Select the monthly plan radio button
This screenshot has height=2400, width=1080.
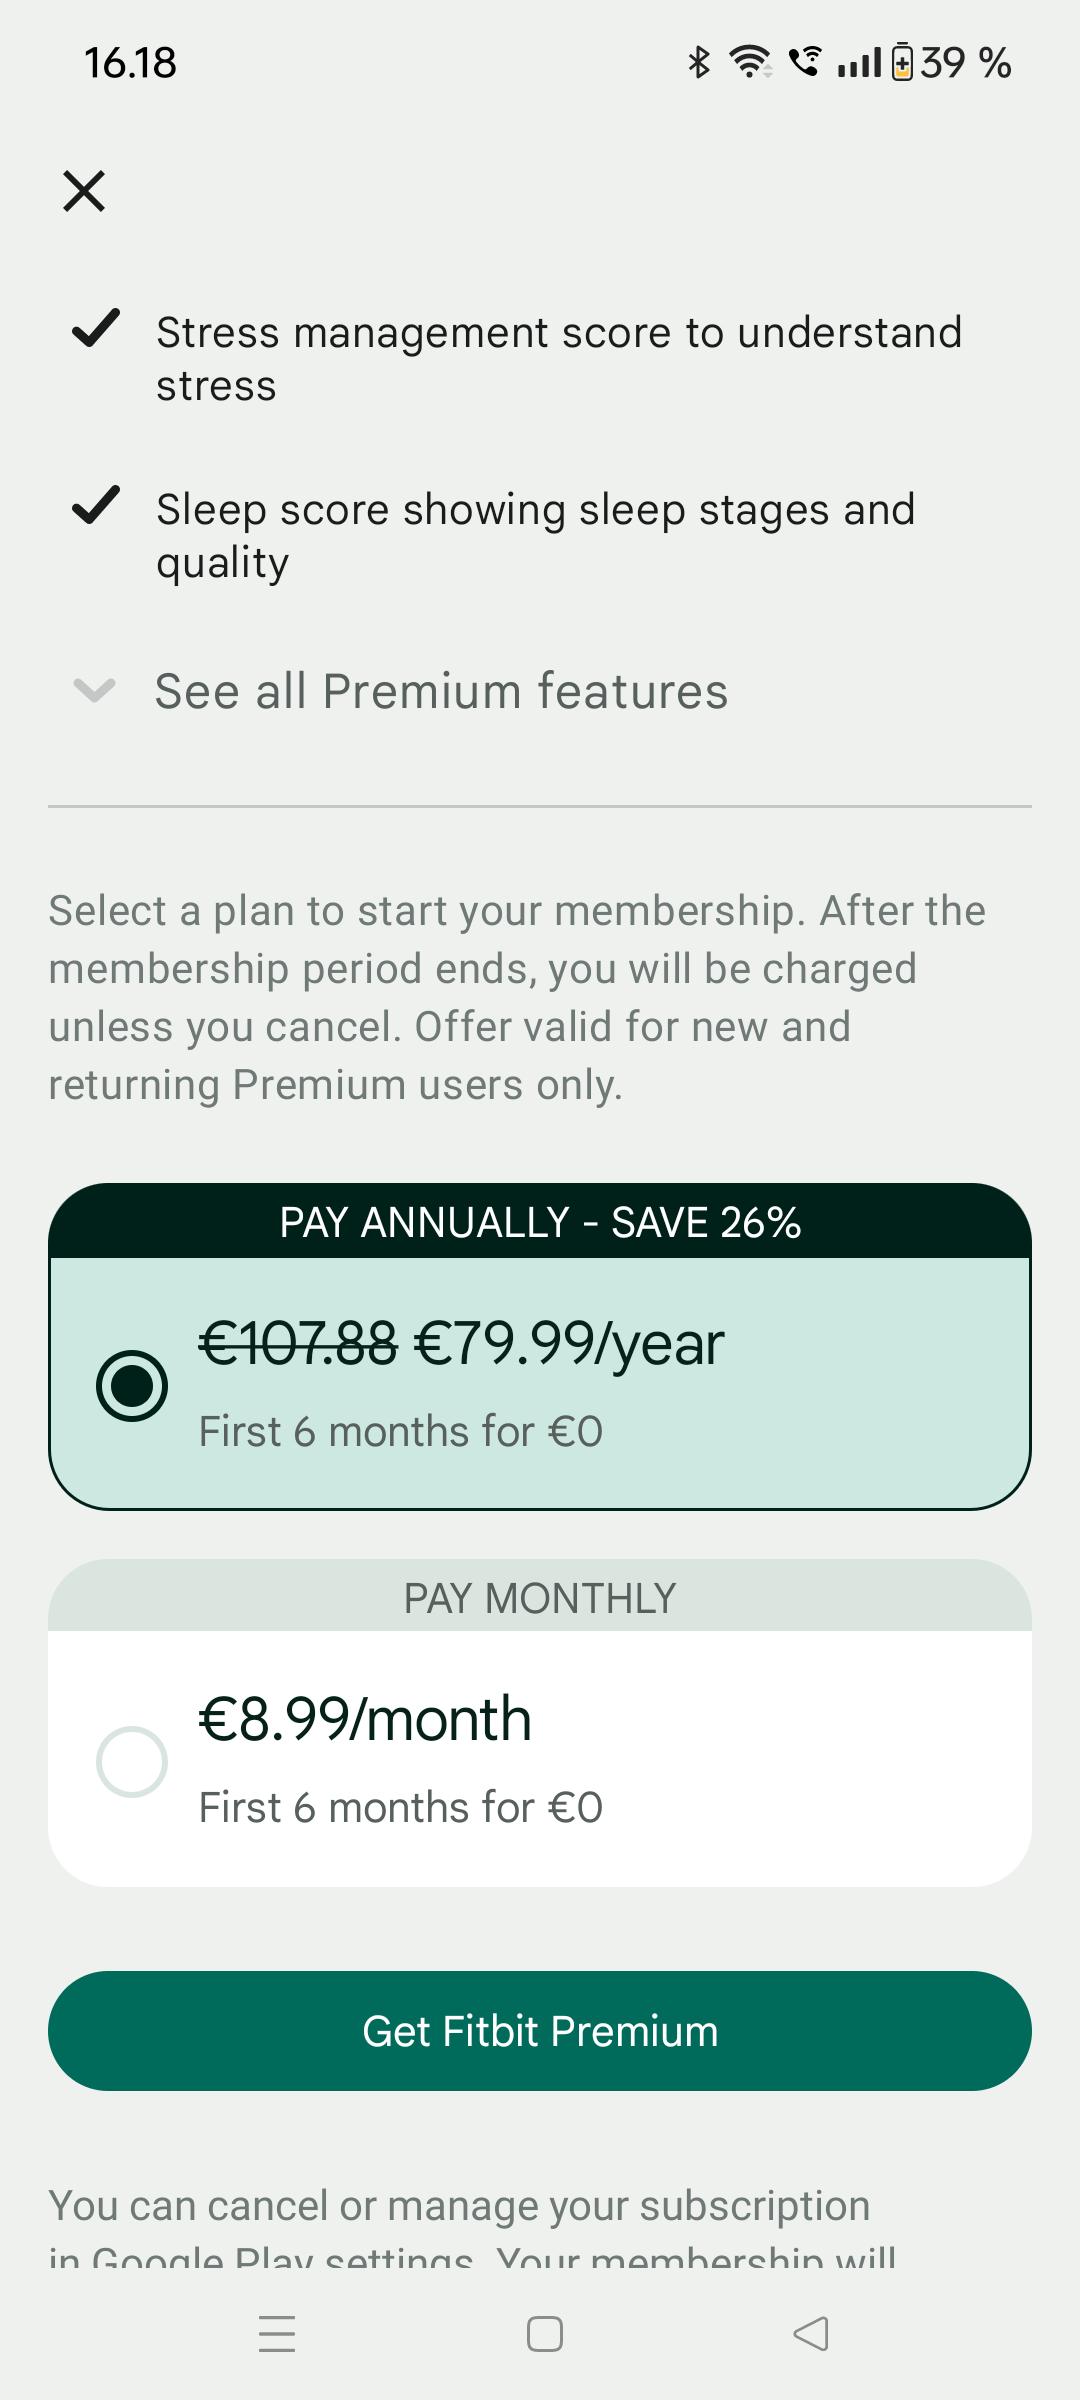point(132,1761)
